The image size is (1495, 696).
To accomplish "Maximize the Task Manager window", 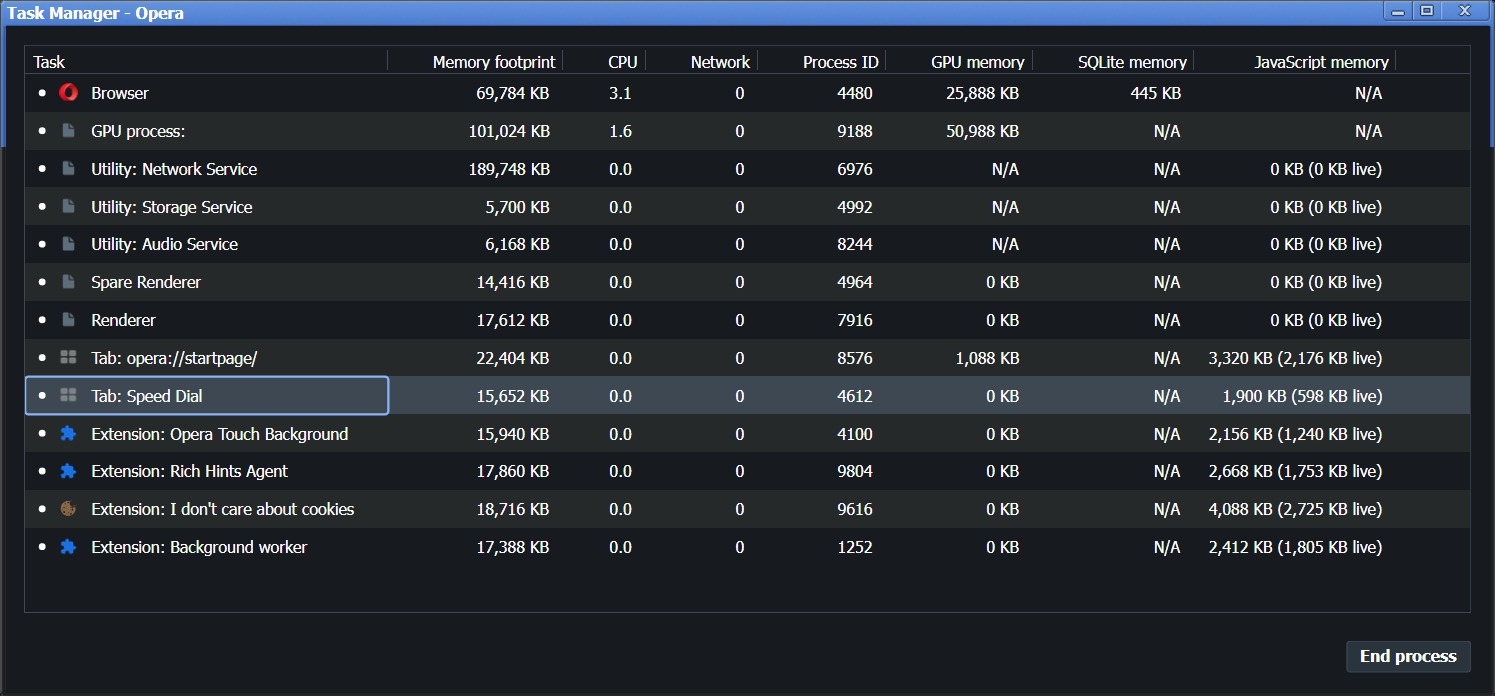I will 1427,11.
